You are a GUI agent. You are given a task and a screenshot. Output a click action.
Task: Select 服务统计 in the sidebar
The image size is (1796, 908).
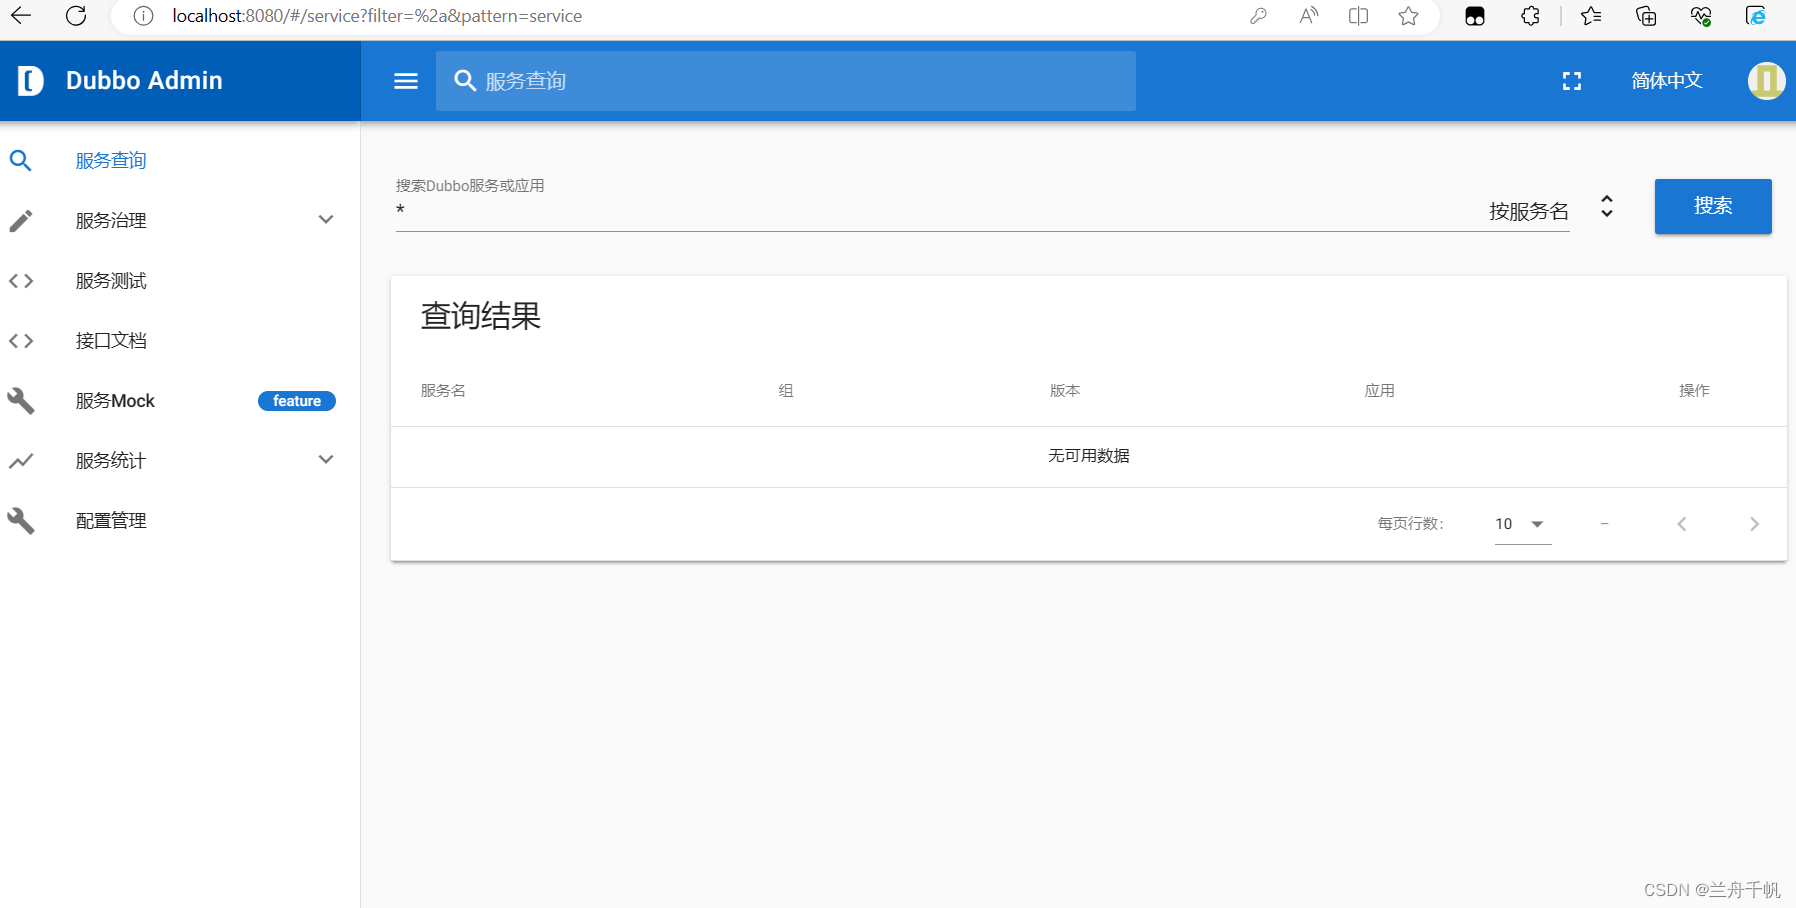click(111, 461)
